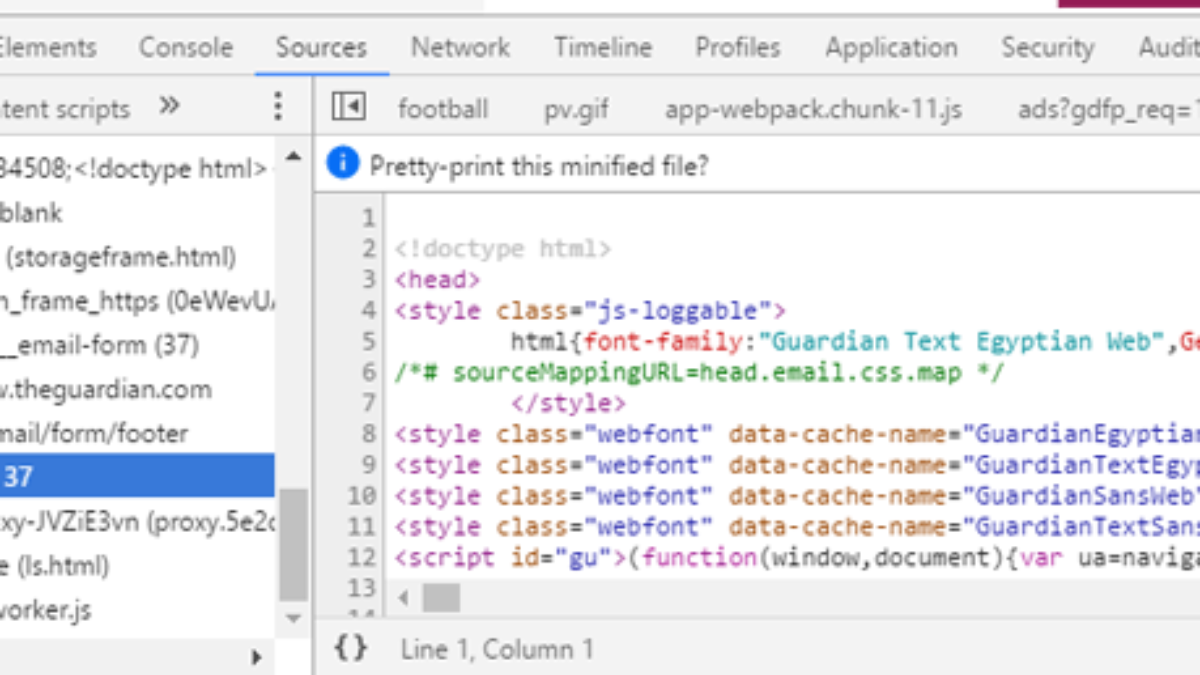Toggle the navigator sidebar panel icon
The width and height of the screenshot is (1200, 675).
pyautogui.click(x=348, y=107)
